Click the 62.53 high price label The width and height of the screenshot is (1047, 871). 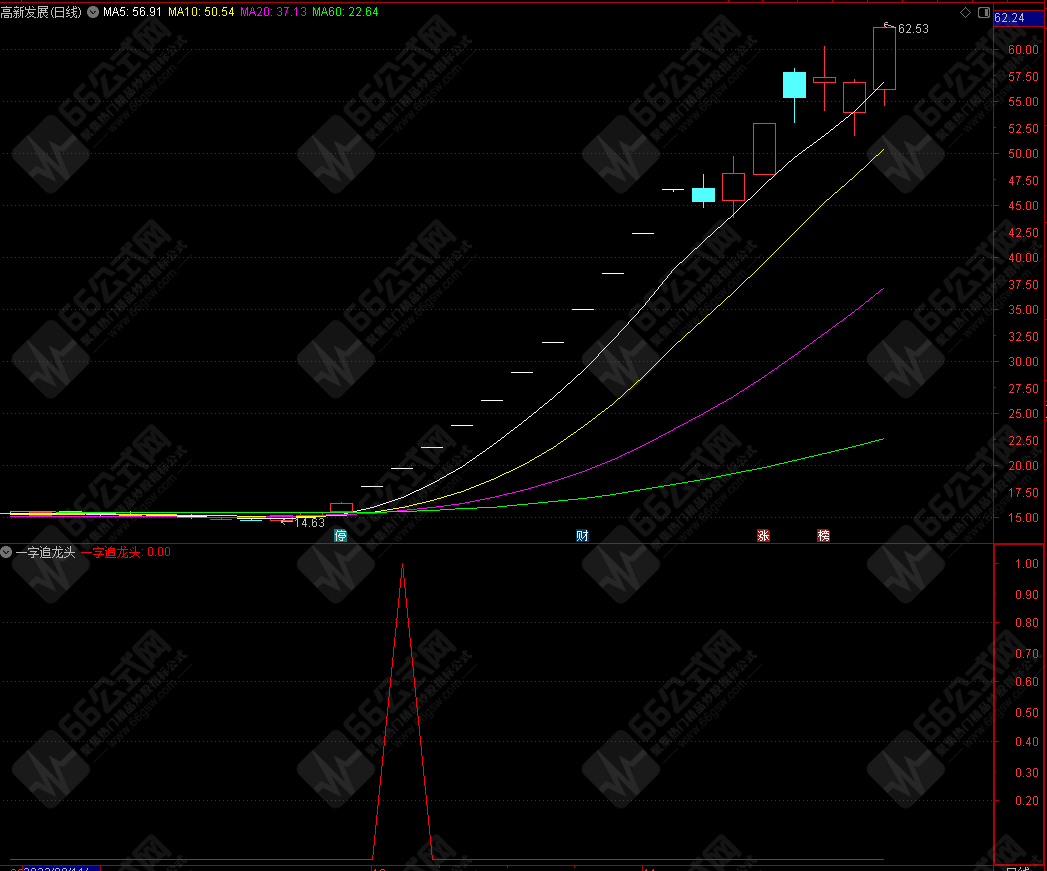coord(913,29)
